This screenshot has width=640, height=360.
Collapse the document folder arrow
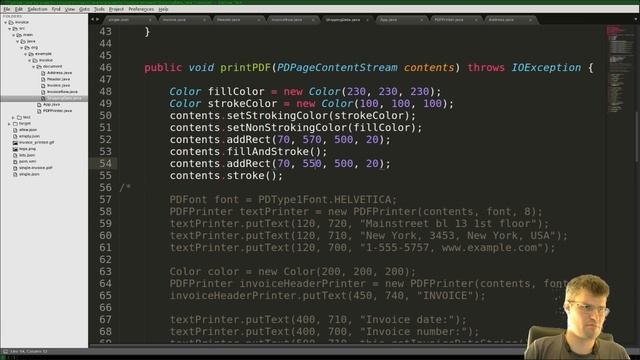point(33,67)
